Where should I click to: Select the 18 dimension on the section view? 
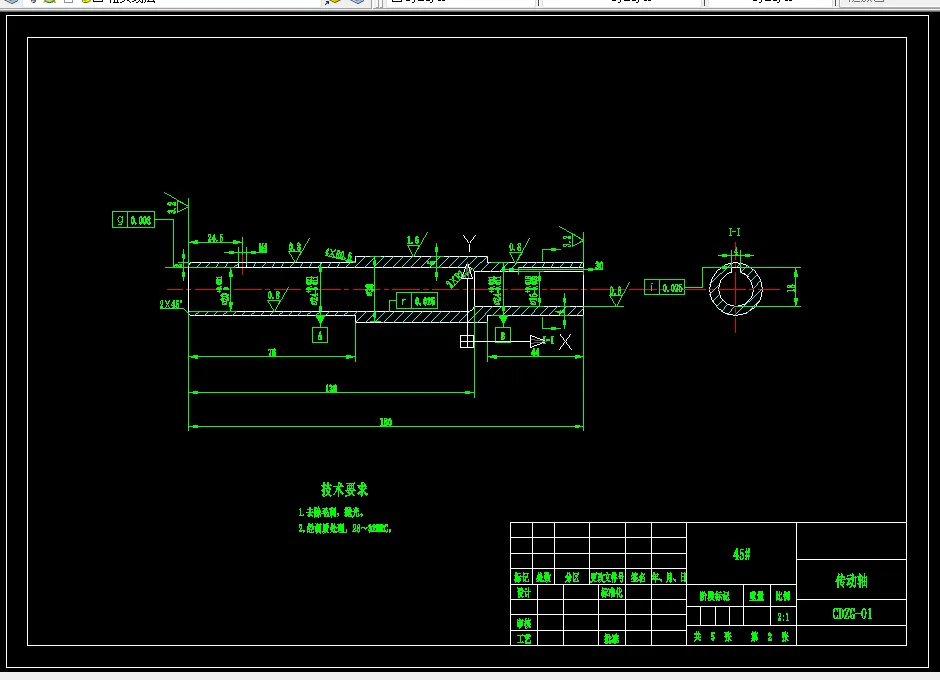coord(791,288)
